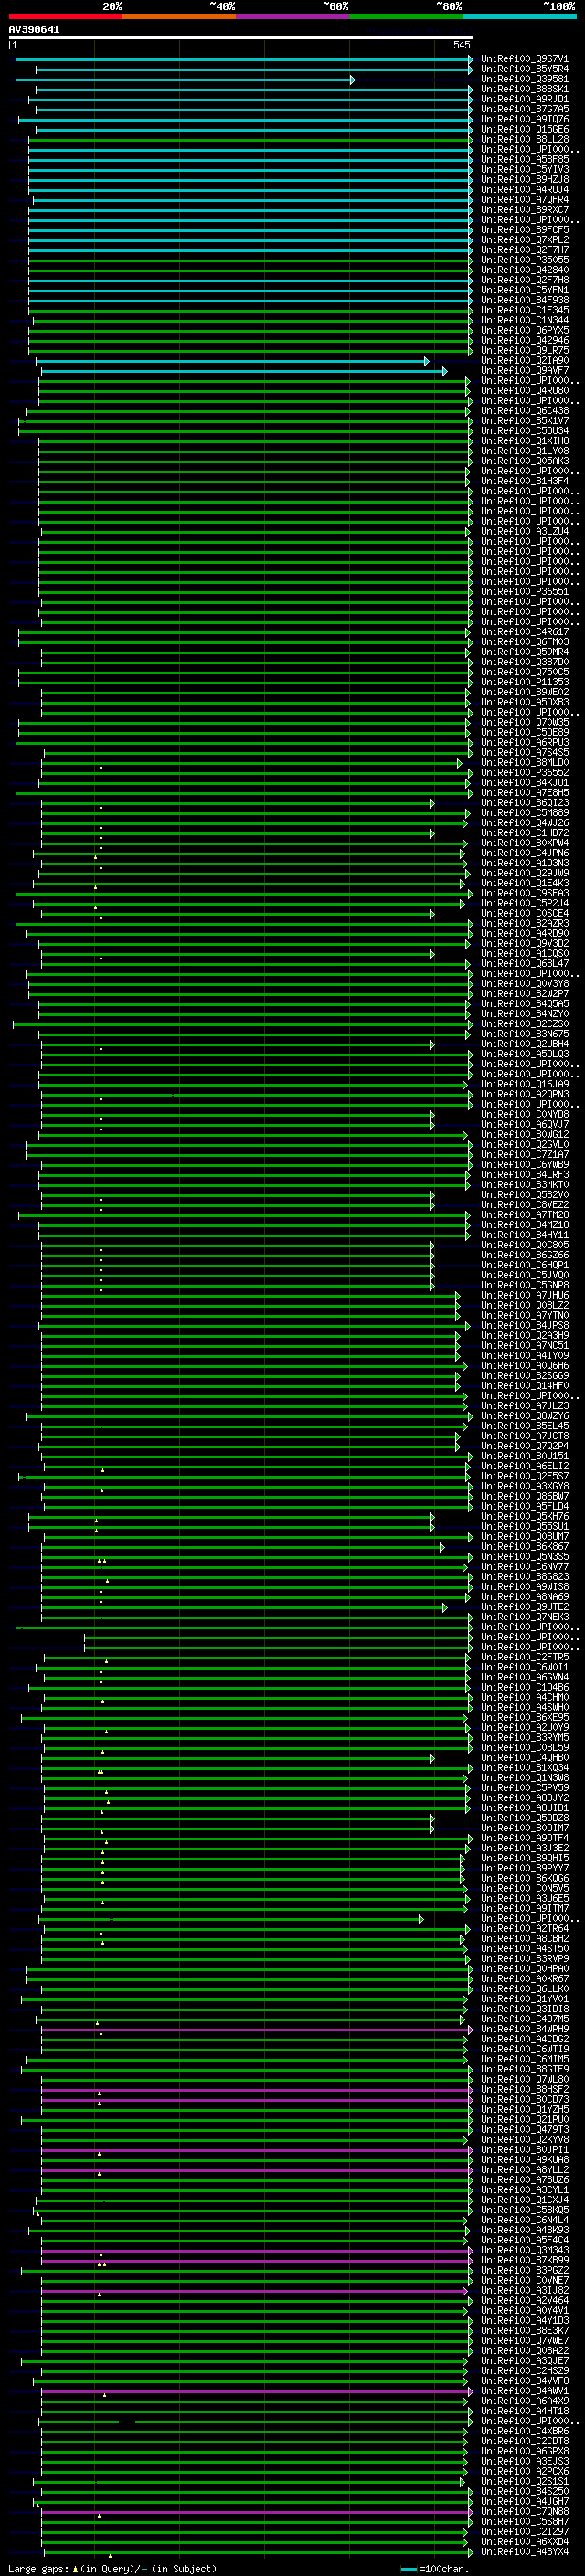
Task: Click the purple ~60% identity scale segment
Action: [292, 16]
